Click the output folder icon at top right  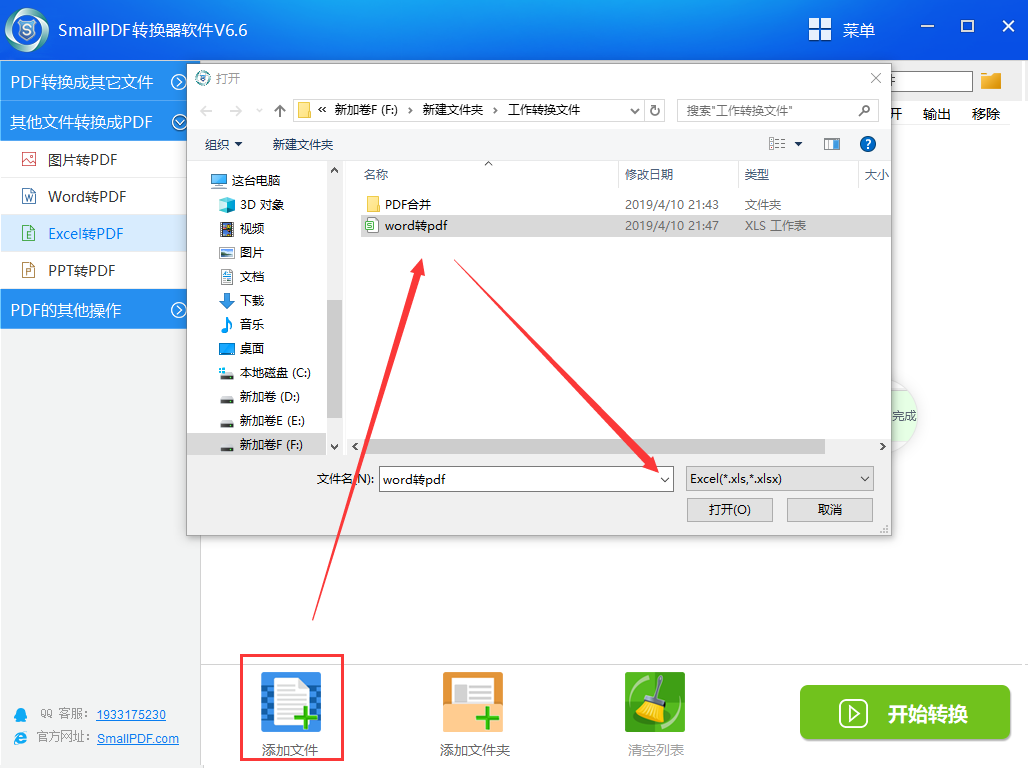coord(991,81)
